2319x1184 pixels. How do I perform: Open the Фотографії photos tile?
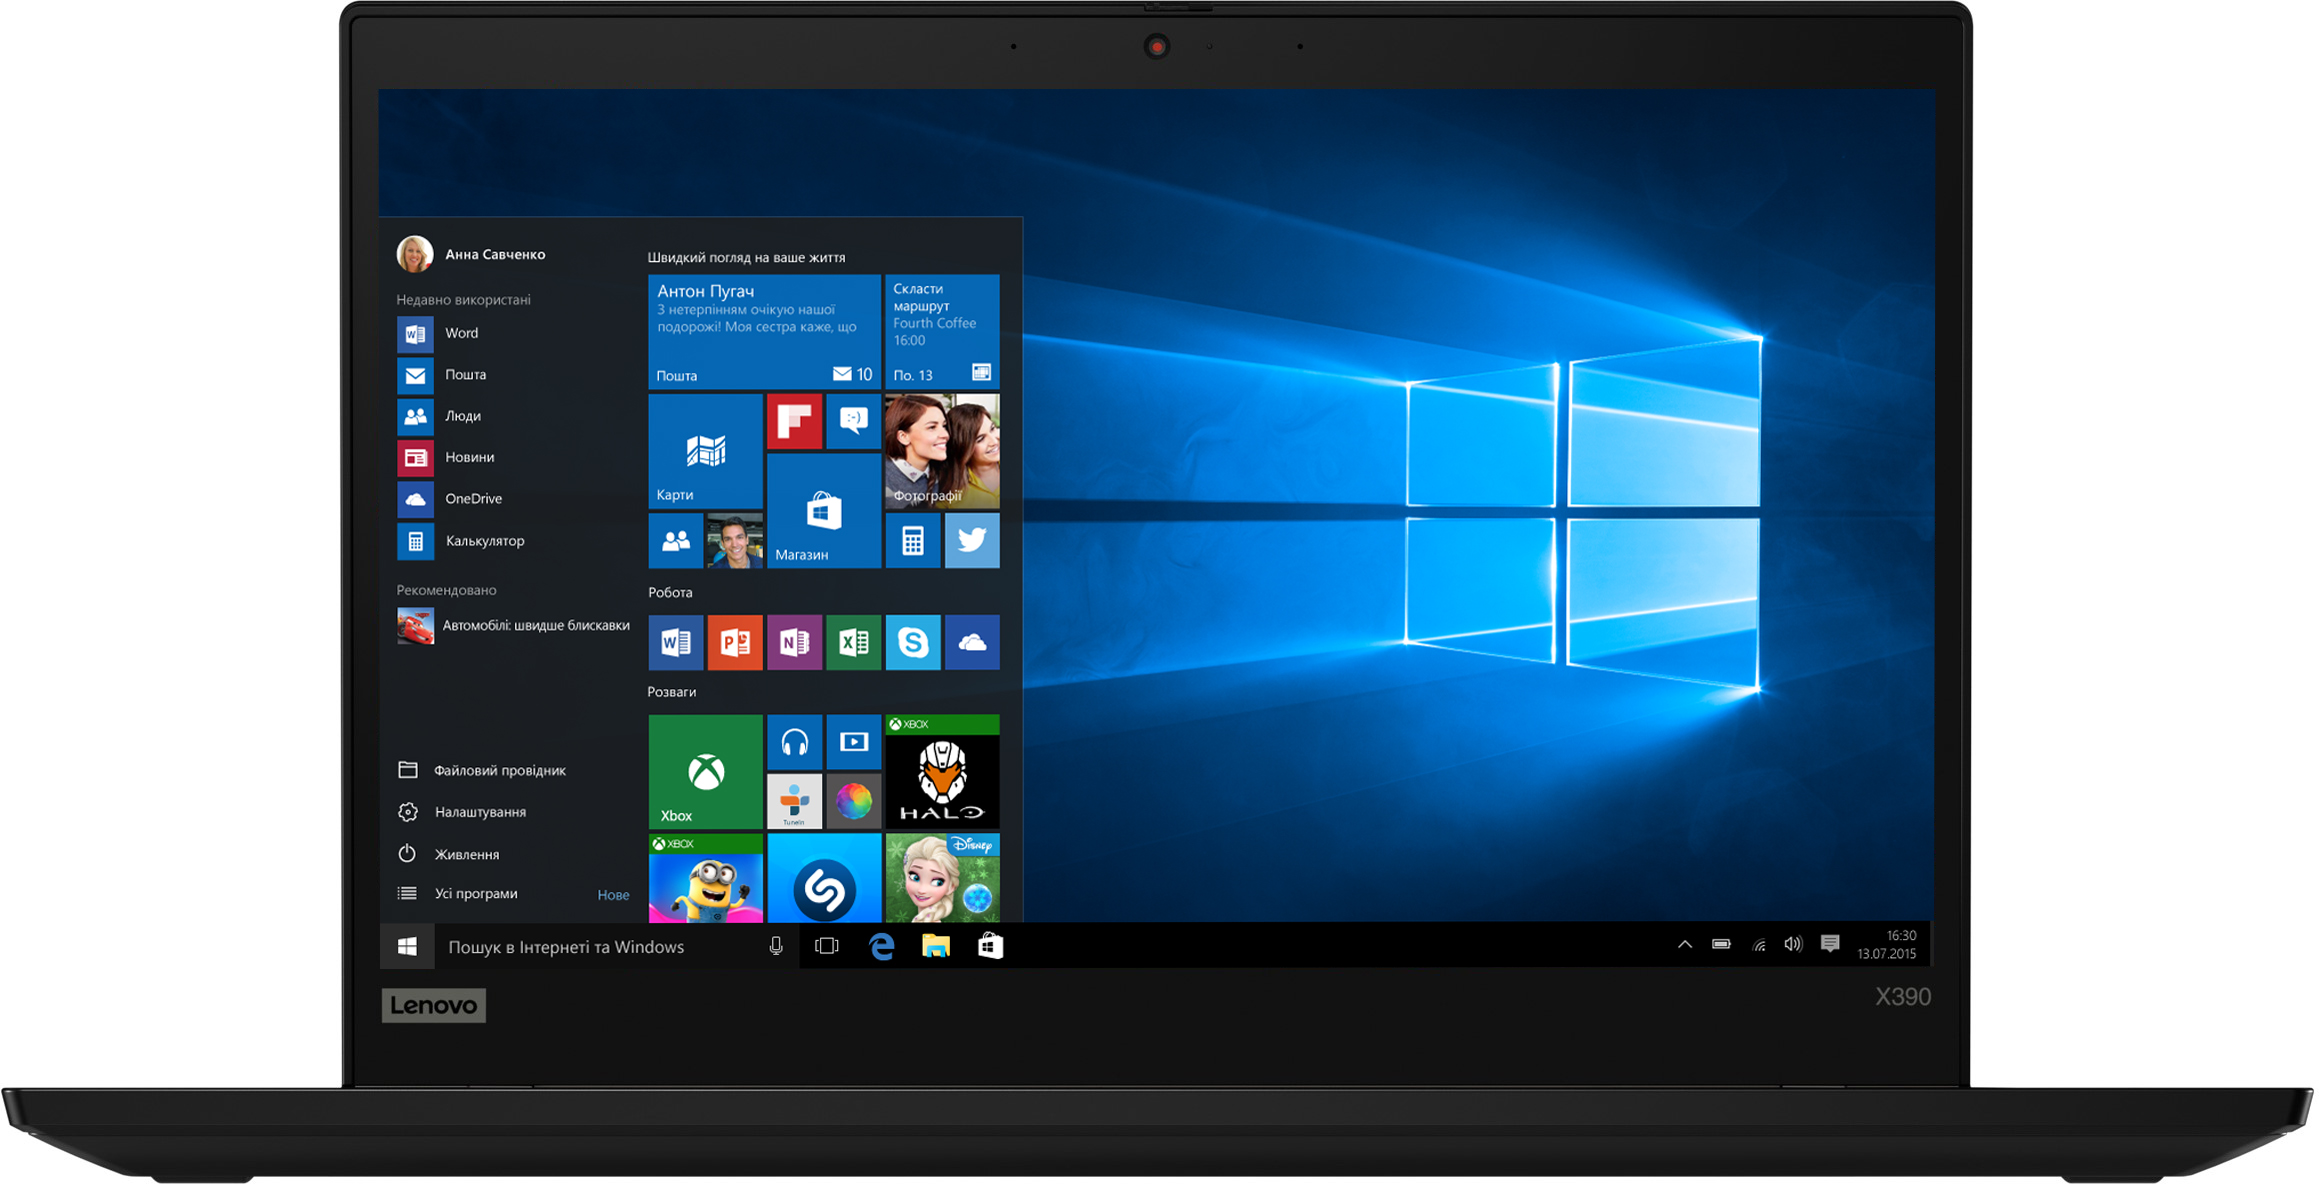coord(942,451)
